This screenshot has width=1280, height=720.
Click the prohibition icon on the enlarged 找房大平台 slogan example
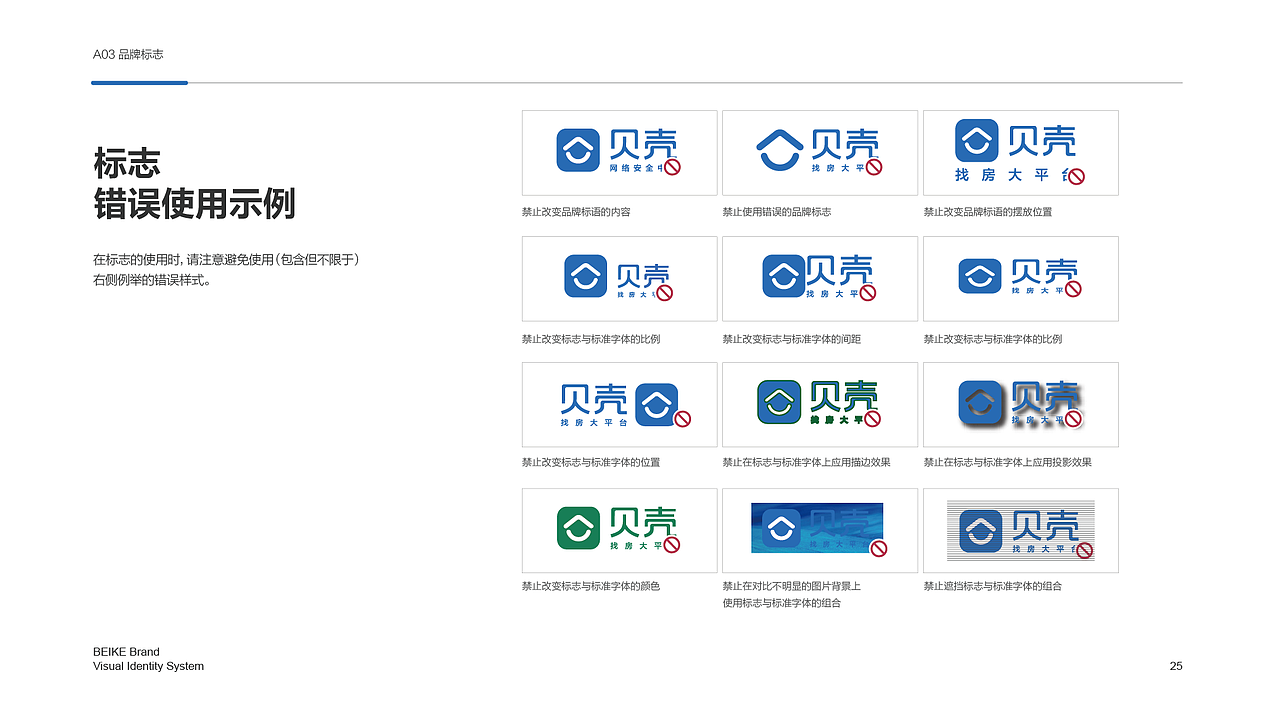click(1076, 176)
